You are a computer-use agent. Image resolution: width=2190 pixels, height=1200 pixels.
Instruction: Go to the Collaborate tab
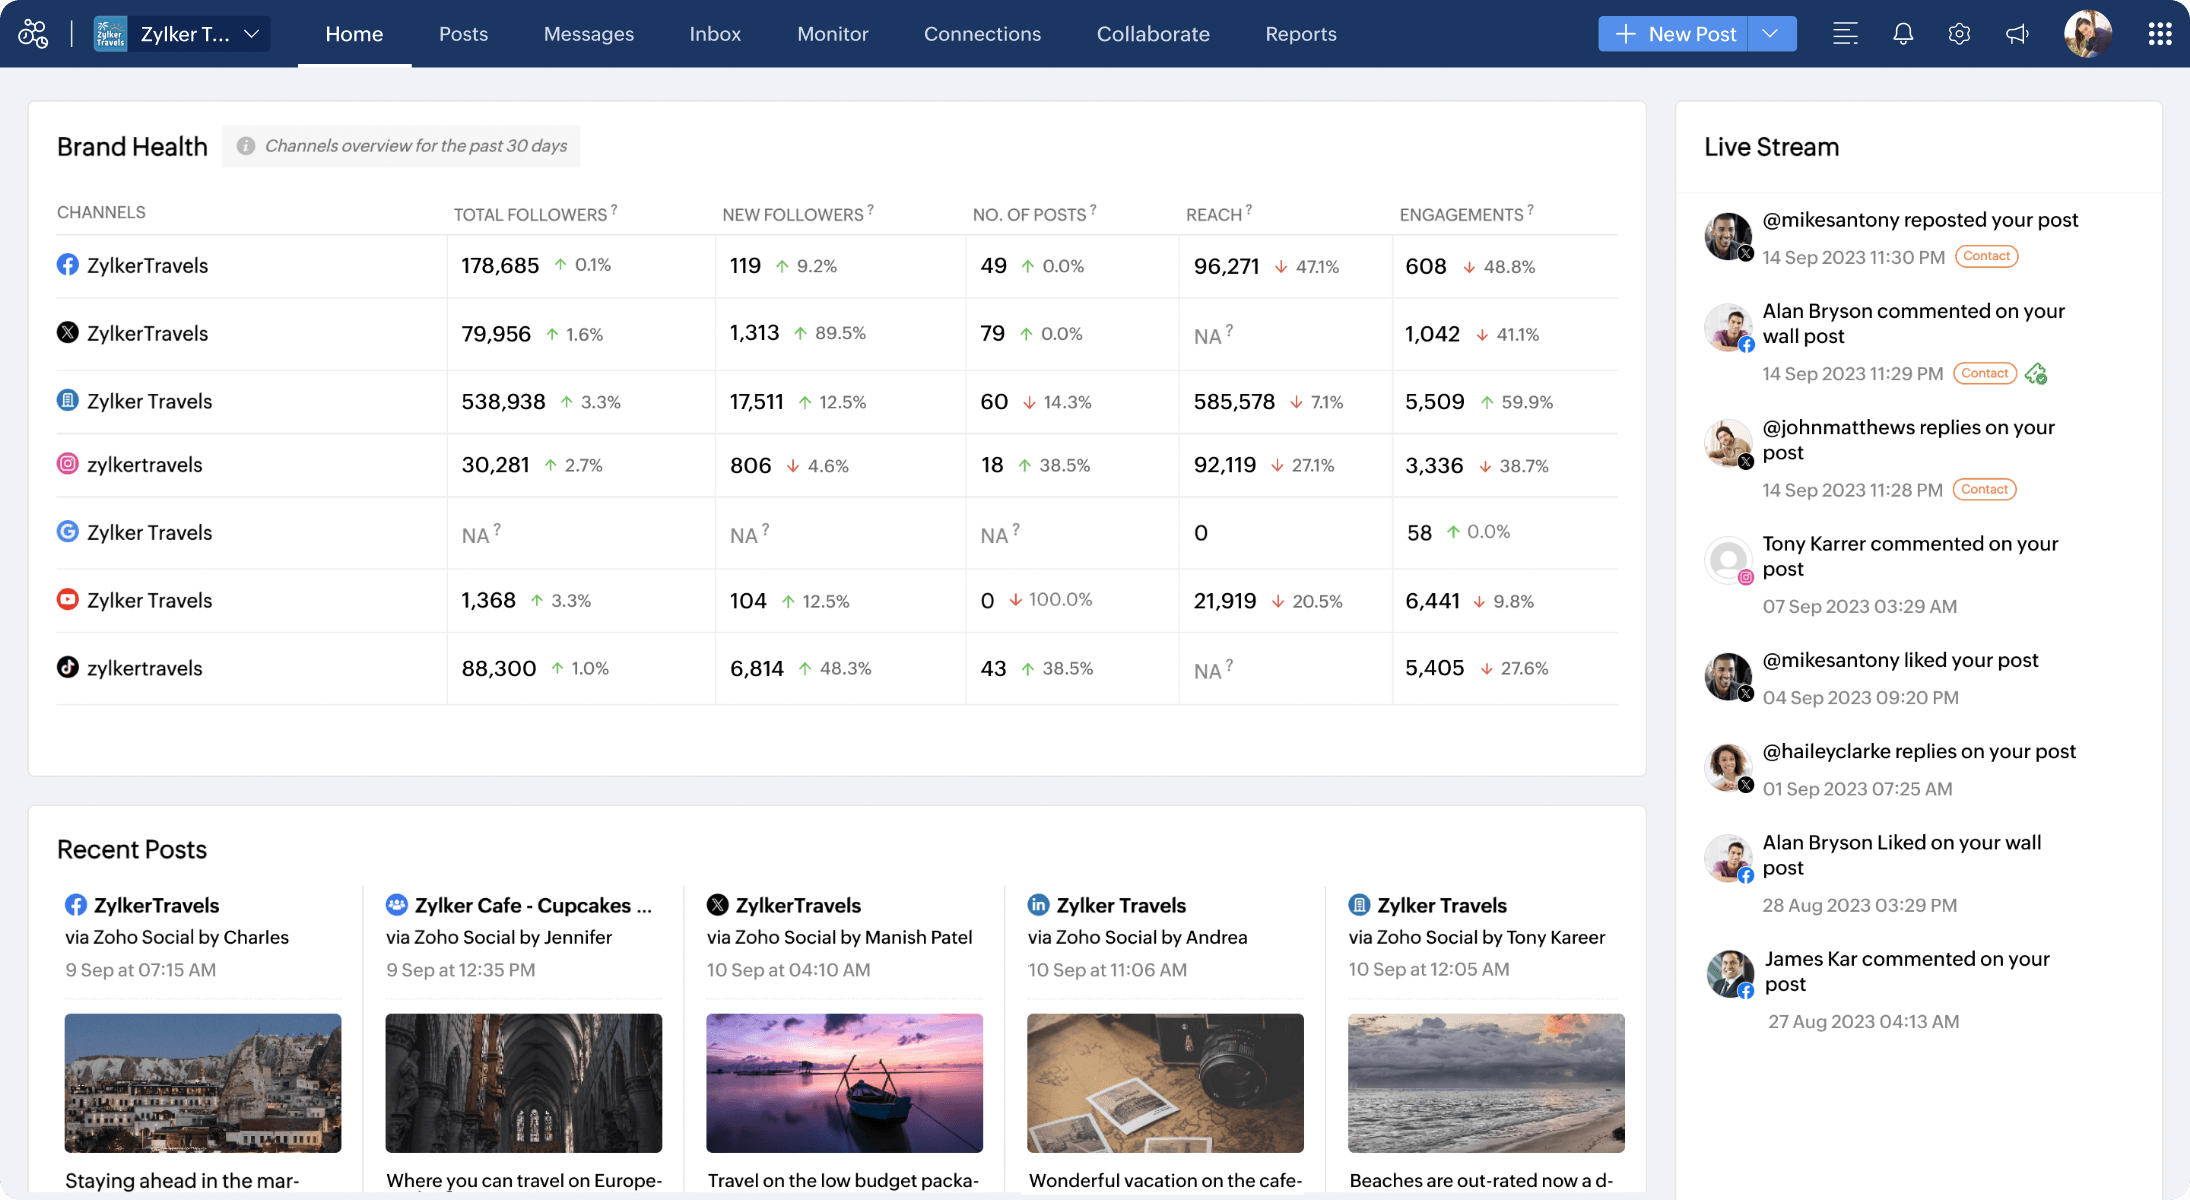pyautogui.click(x=1153, y=34)
